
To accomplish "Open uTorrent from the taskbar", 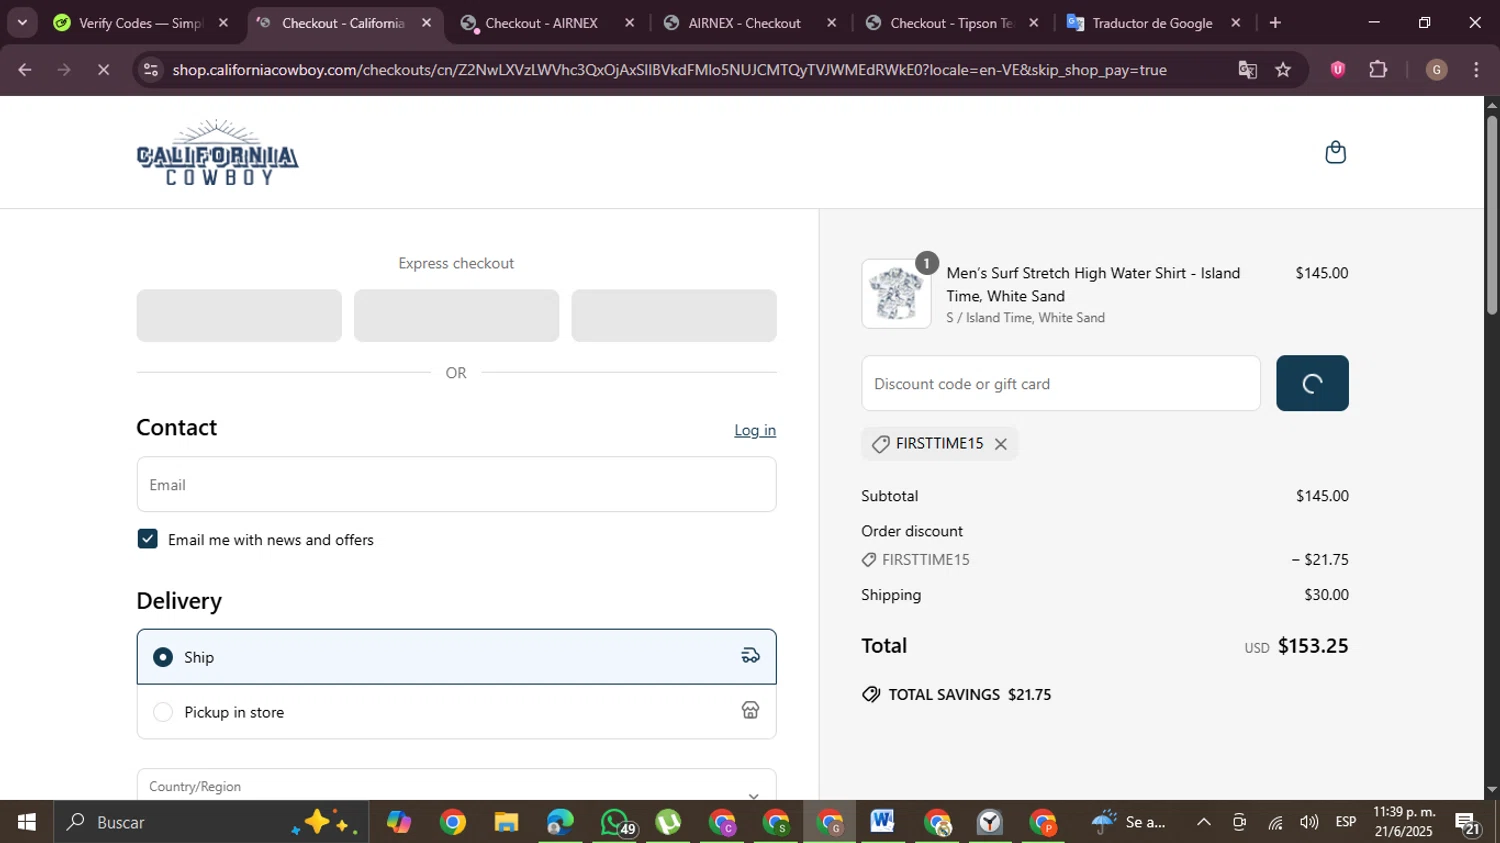I will [668, 822].
